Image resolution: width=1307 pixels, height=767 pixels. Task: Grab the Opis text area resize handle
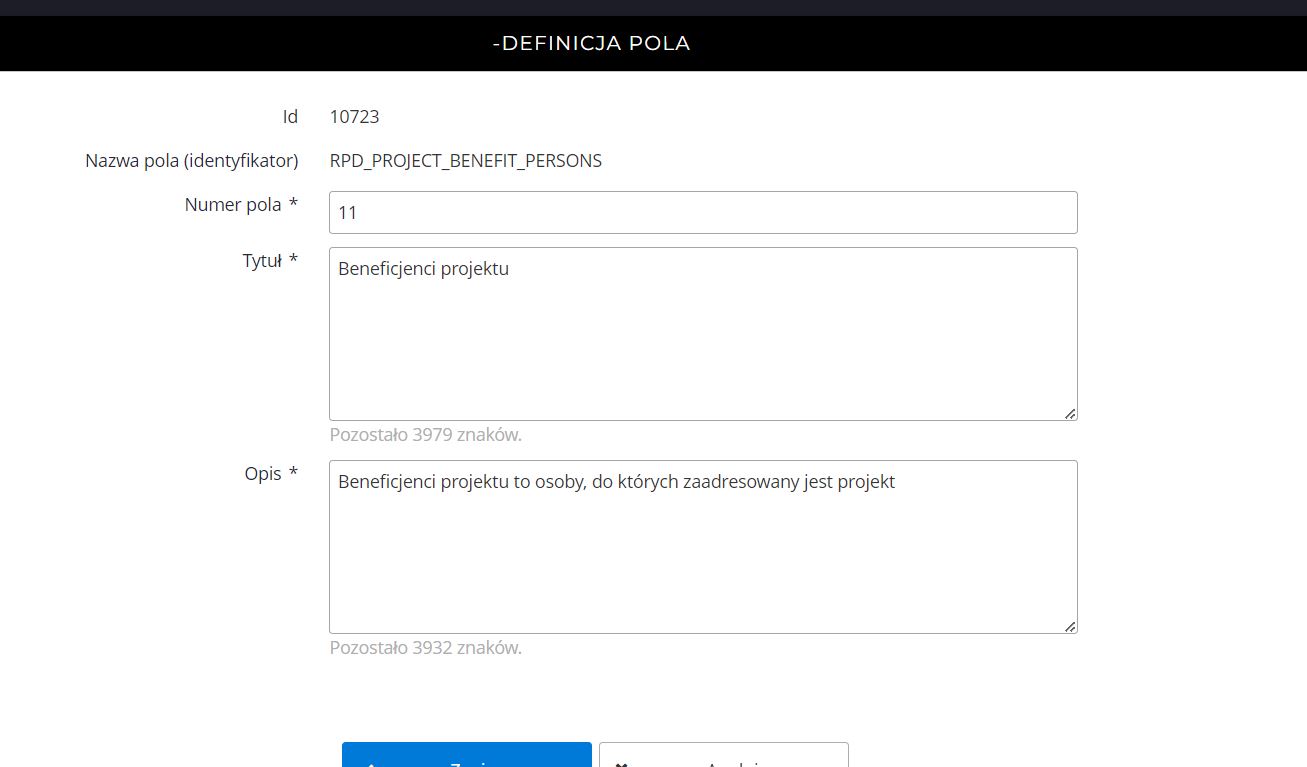tap(1070, 626)
